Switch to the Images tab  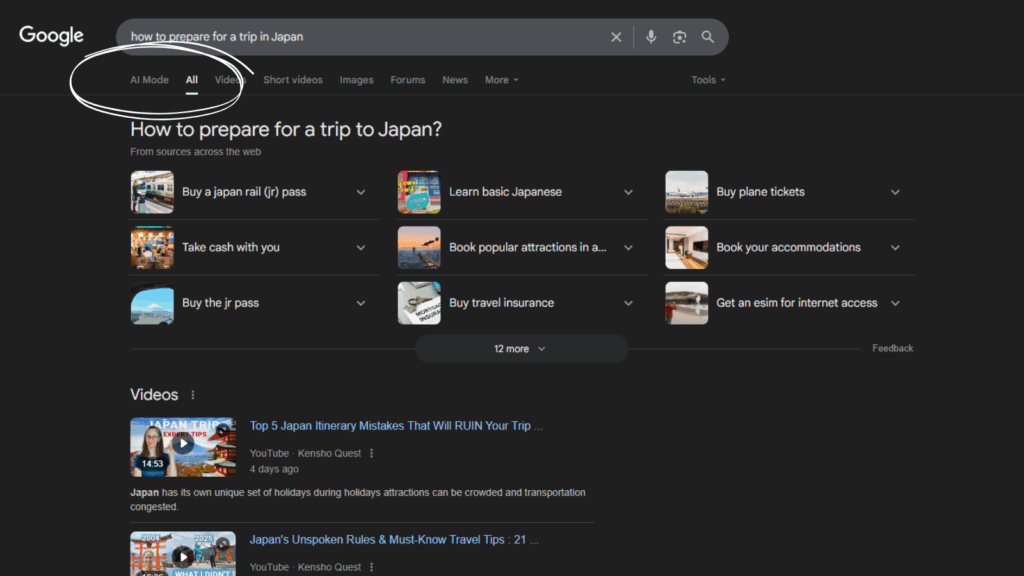(356, 80)
